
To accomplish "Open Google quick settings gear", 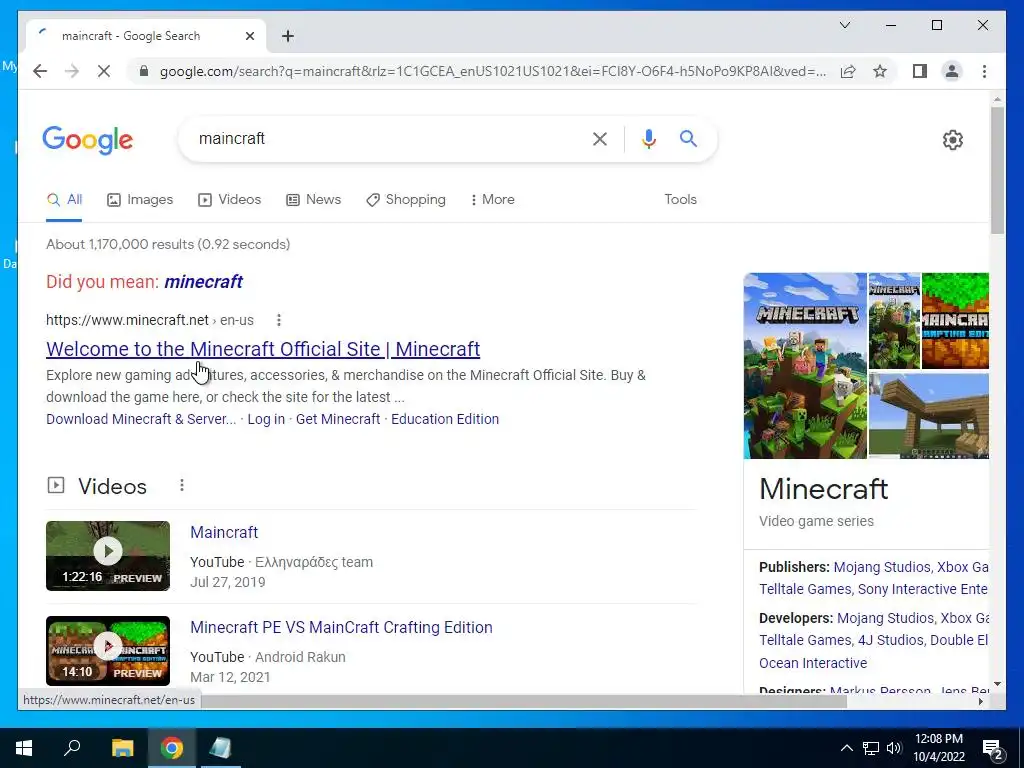I will tap(953, 140).
